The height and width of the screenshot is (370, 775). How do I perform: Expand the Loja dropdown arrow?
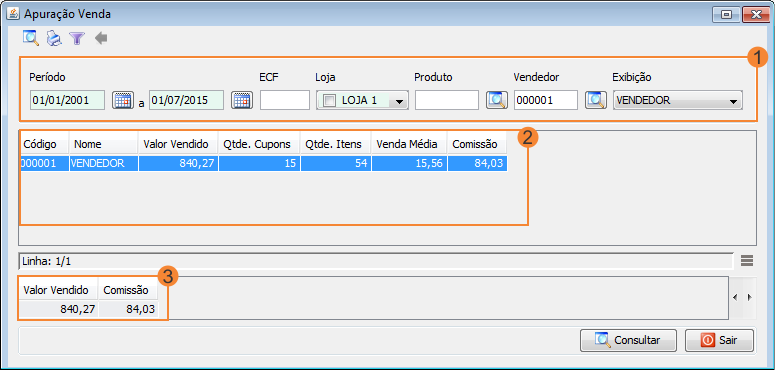tap(398, 101)
